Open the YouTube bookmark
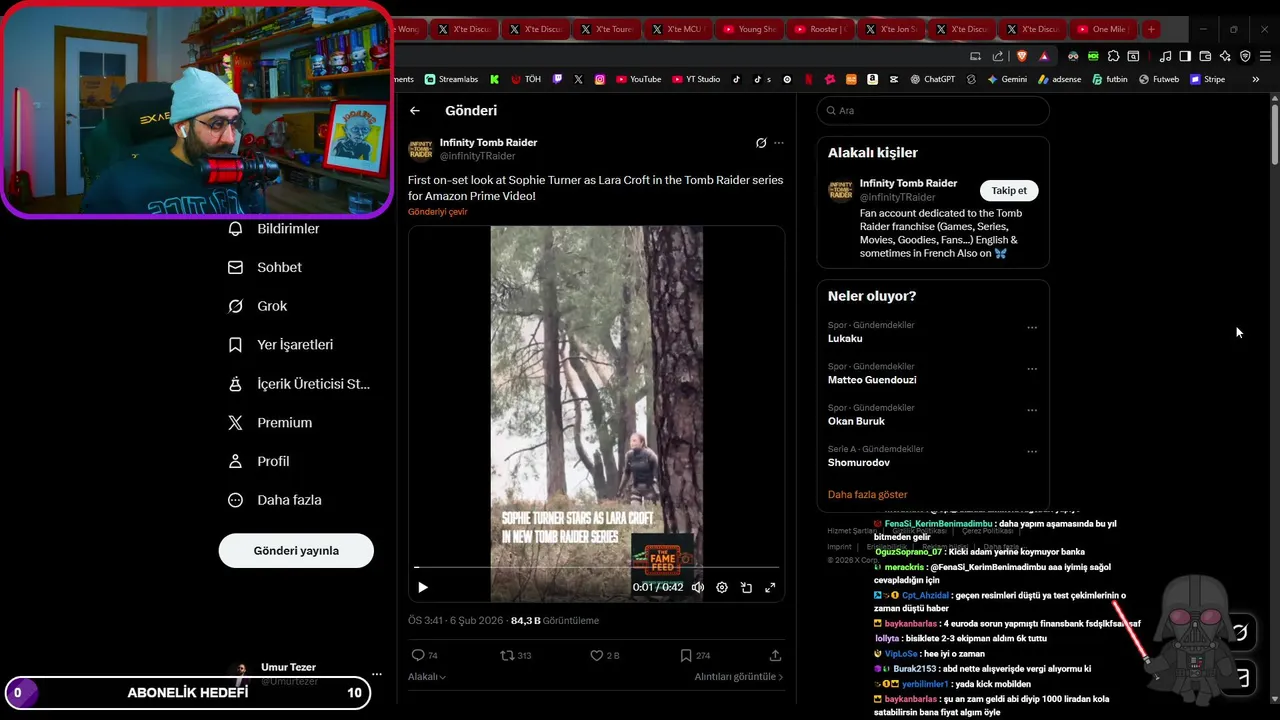 pyautogui.click(x=639, y=79)
